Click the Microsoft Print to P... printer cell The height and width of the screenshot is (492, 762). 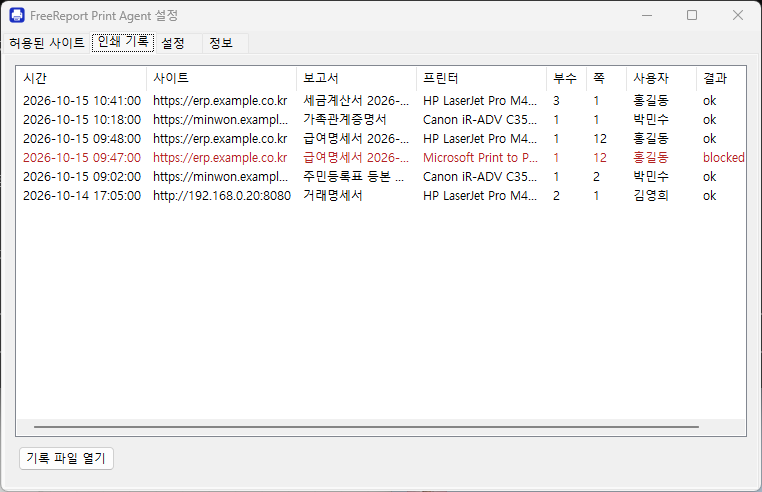click(x=480, y=158)
